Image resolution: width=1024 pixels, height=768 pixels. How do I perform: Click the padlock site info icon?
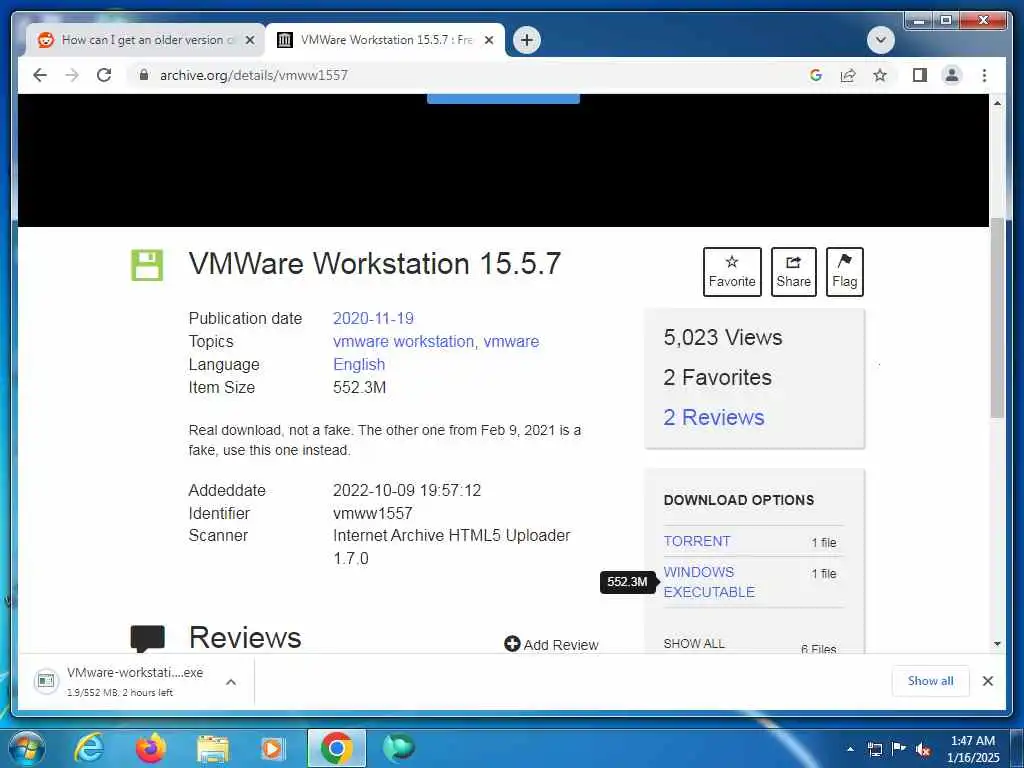coord(144,75)
